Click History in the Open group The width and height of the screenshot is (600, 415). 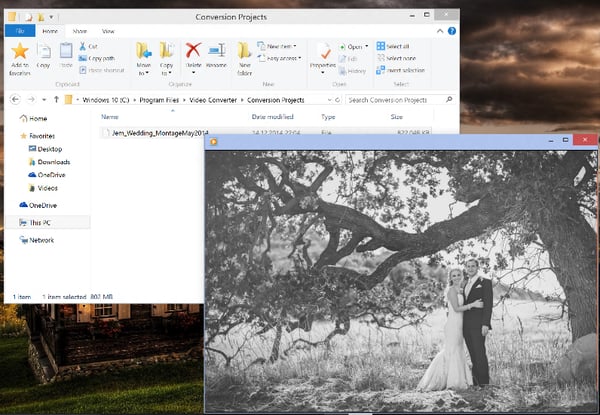click(352, 71)
